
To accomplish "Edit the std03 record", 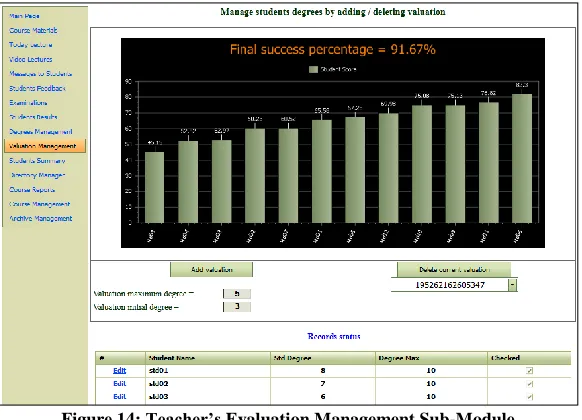I will [x=120, y=397].
